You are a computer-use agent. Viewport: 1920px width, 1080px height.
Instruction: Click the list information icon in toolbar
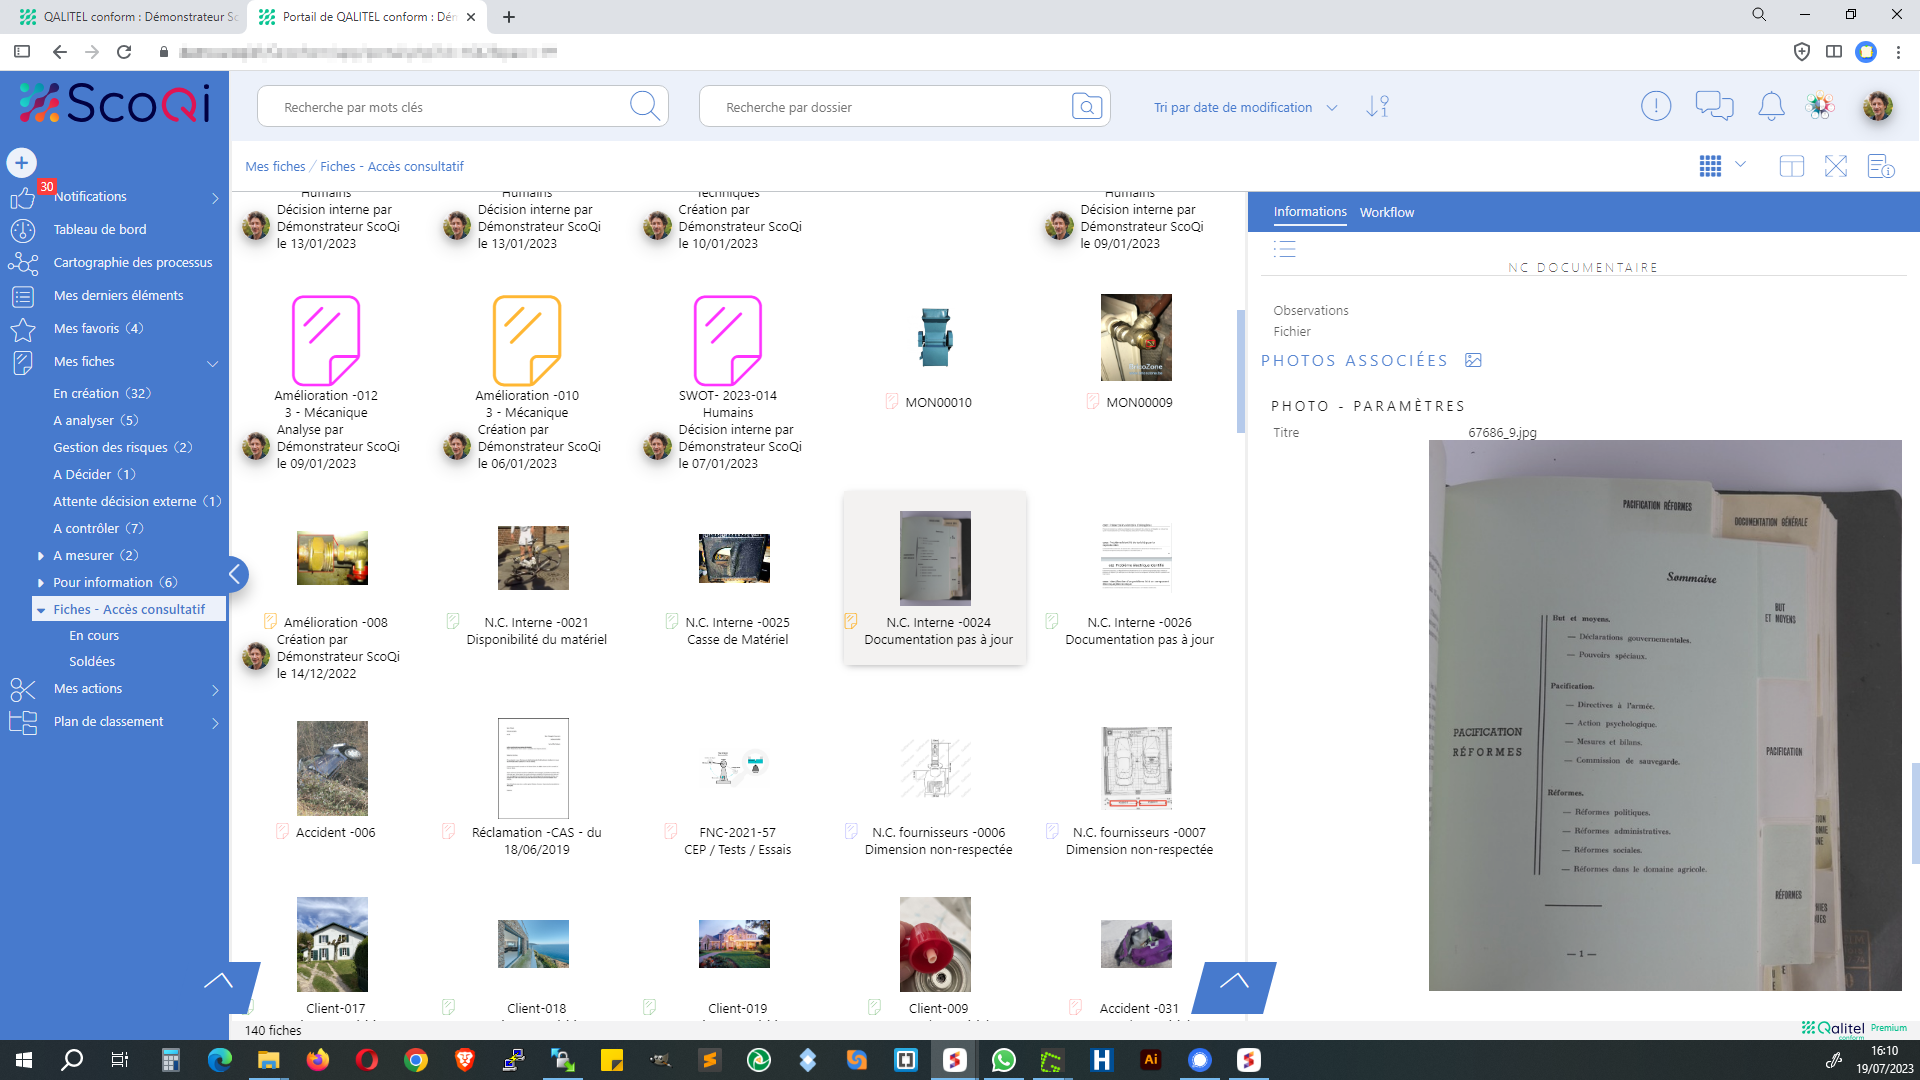click(x=1881, y=166)
